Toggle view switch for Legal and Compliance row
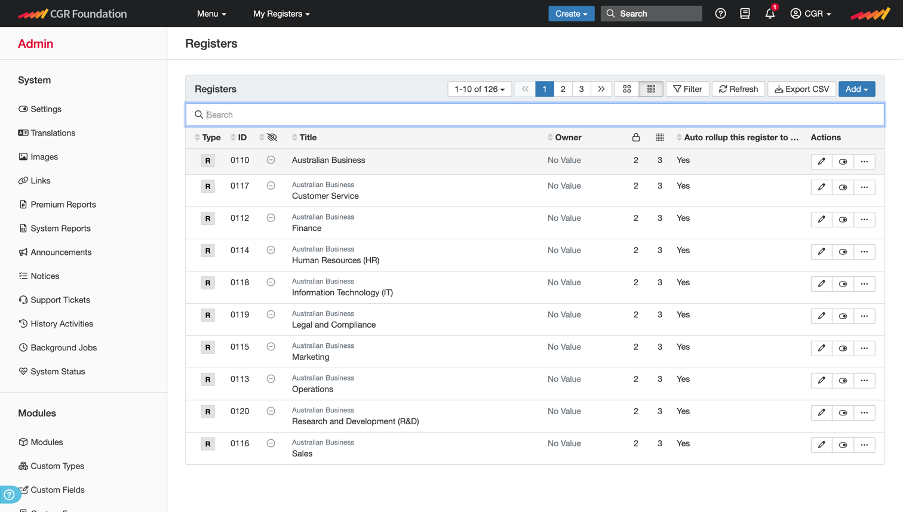The height and width of the screenshot is (512, 904). tap(843, 316)
